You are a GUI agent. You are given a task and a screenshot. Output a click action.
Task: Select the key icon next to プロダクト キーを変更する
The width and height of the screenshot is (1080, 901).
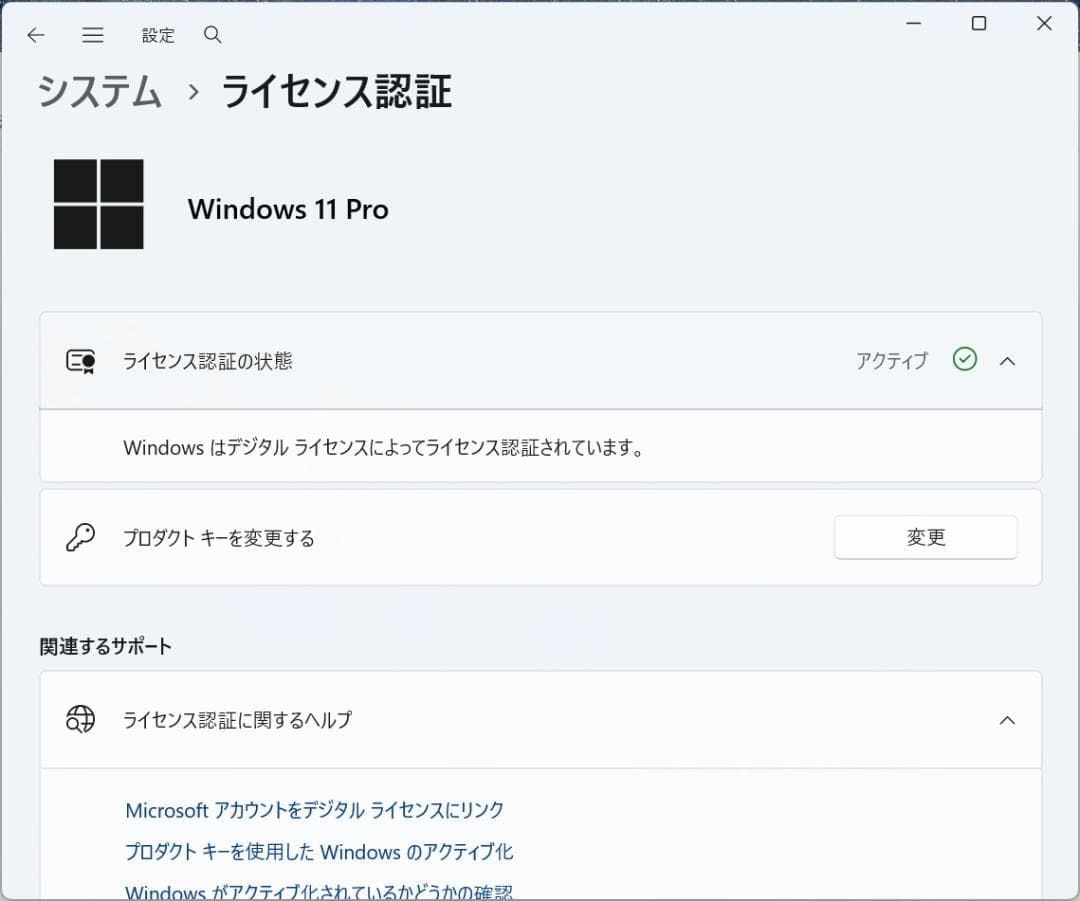coord(80,537)
